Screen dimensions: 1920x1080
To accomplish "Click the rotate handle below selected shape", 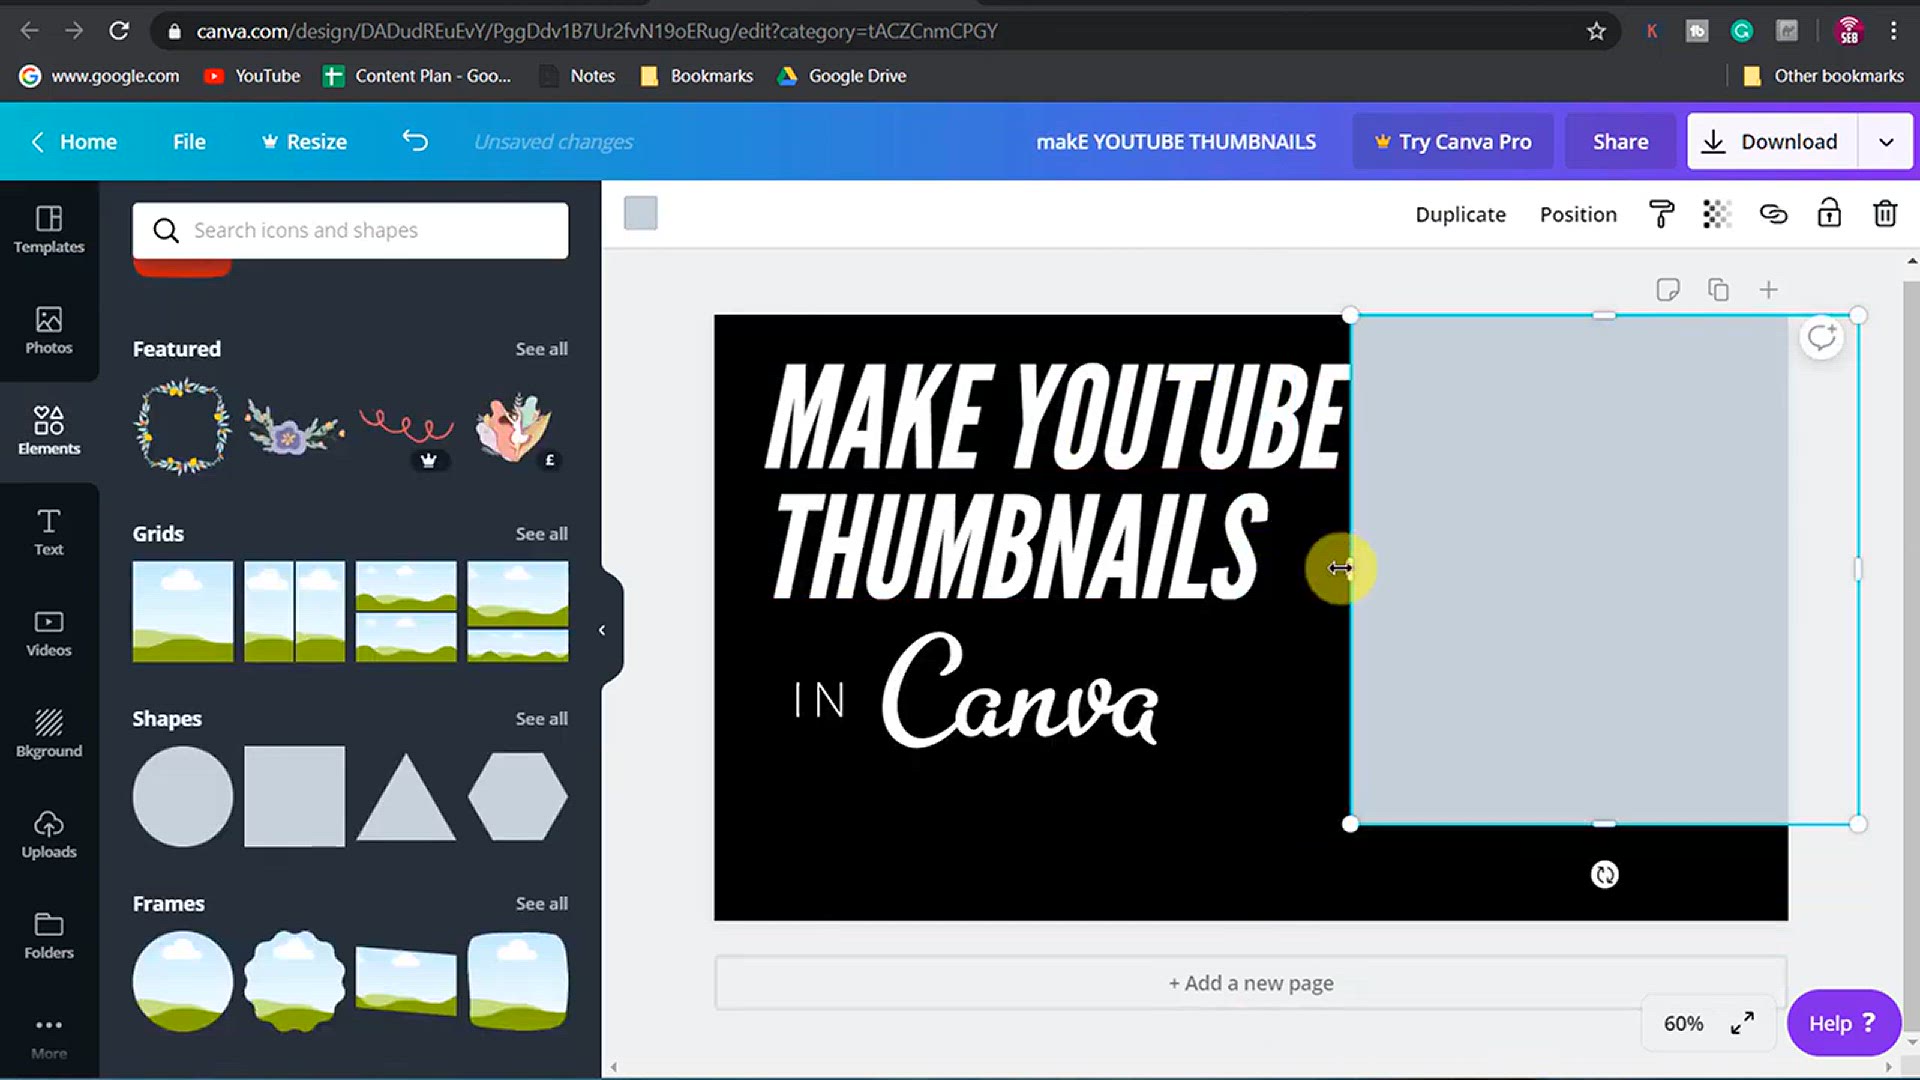I will click(x=1604, y=875).
